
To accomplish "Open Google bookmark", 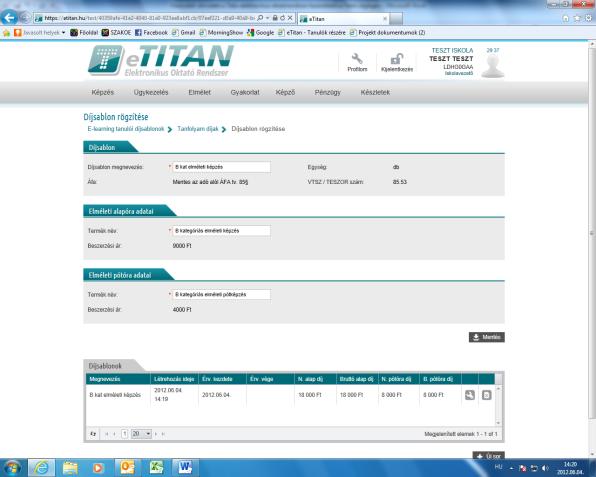I will click(261, 33).
